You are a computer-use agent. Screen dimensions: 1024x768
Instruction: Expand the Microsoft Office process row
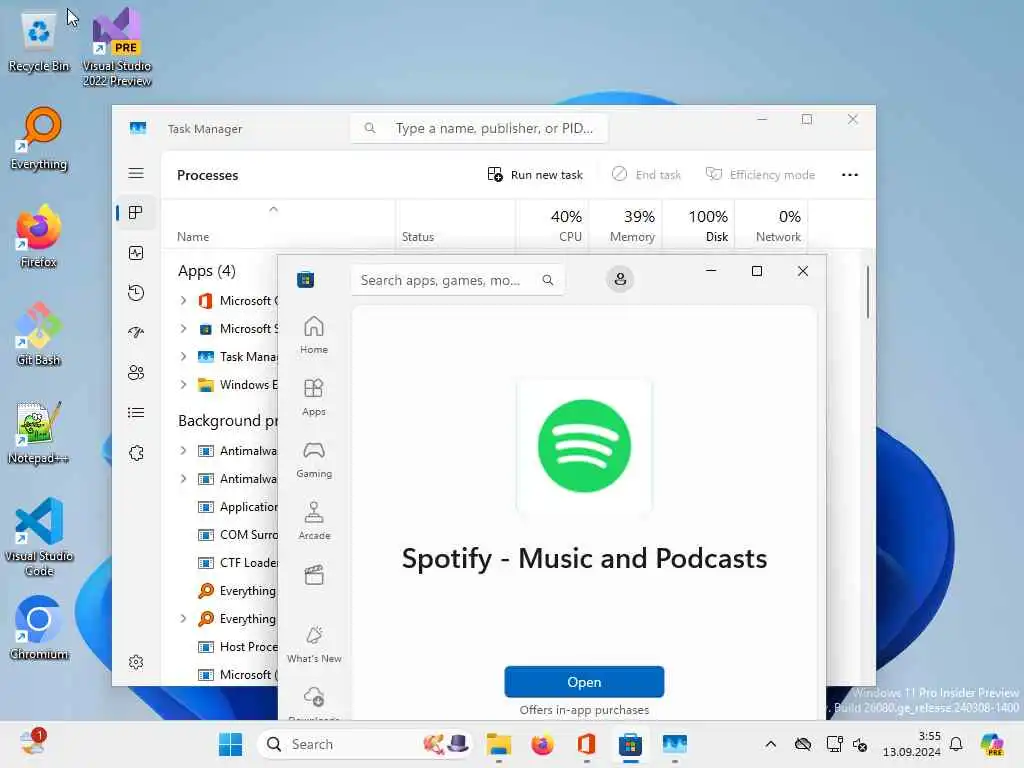tap(184, 300)
